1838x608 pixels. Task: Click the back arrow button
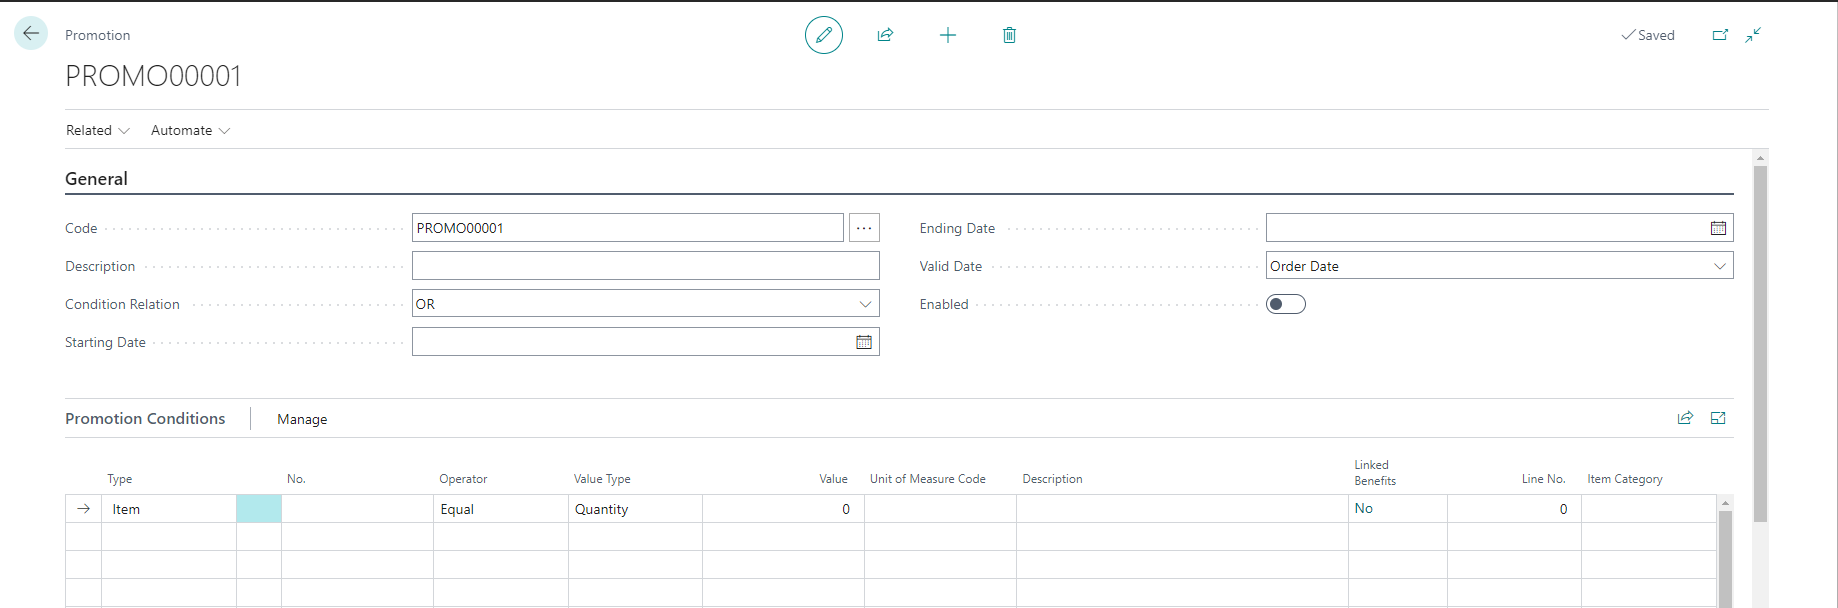point(31,34)
